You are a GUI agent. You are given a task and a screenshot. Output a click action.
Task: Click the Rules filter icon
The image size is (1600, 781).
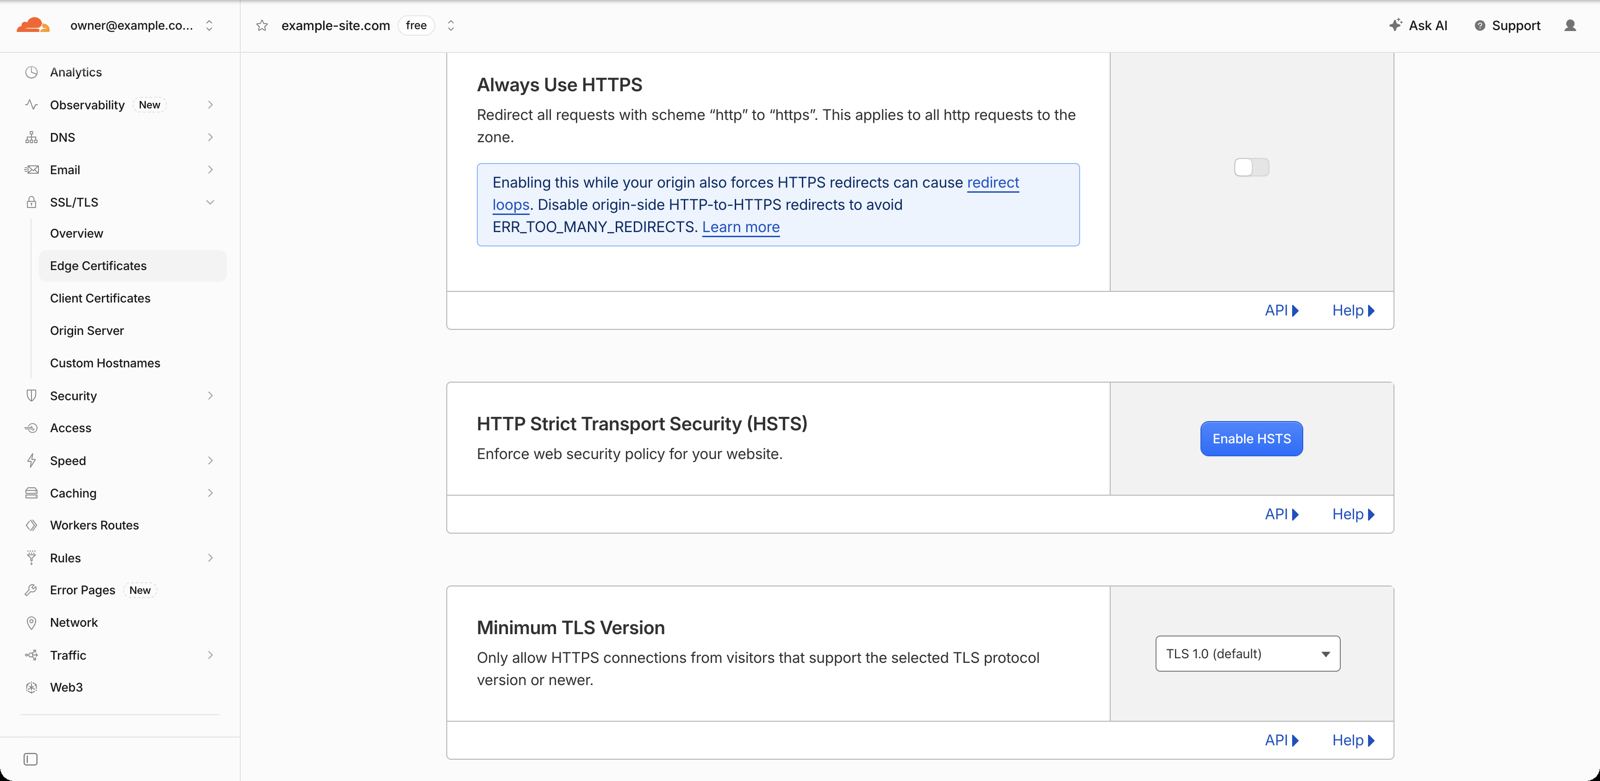click(x=32, y=558)
